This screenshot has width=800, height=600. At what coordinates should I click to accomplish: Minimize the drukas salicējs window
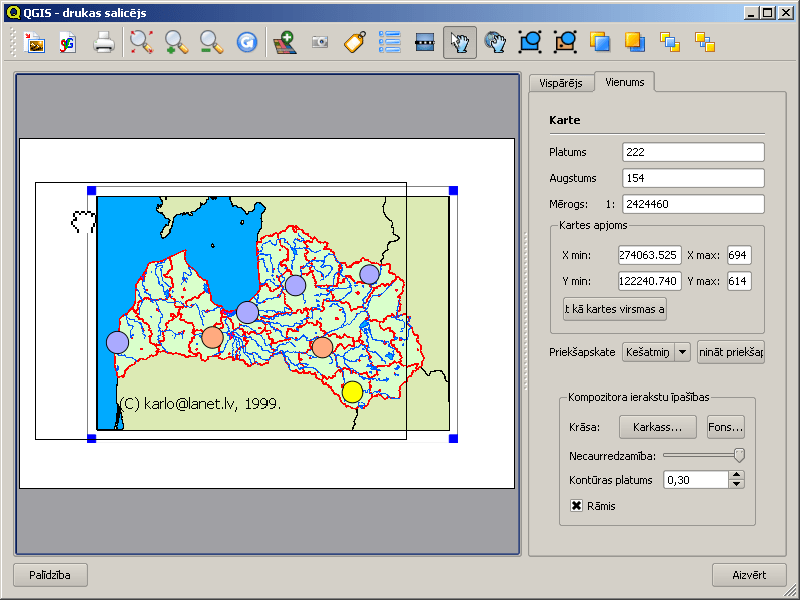click(751, 13)
